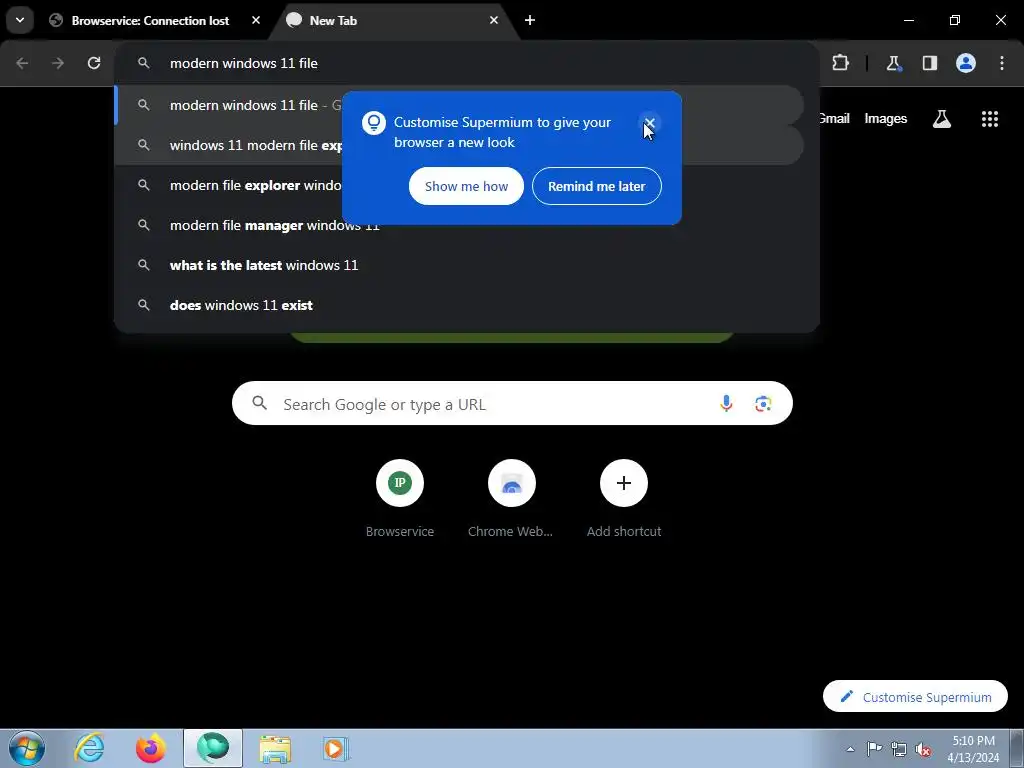This screenshot has width=1024, height=768.
Task: Focus the Search Google or type a URL box
Action: pyautogui.click(x=512, y=404)
